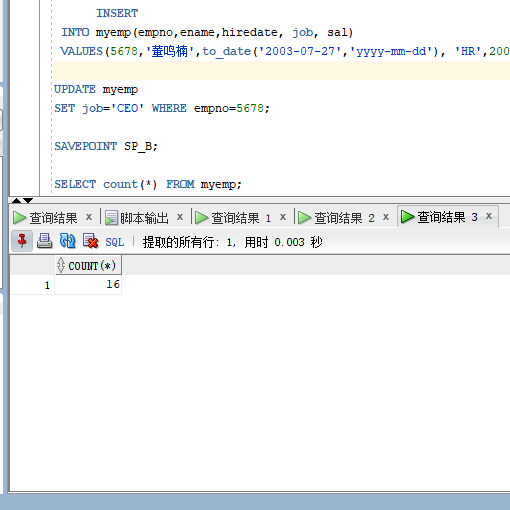Image resolution: width=510 pixels, height=510 pixels.
Task: Click the print results icon
Action: (44, 241)
